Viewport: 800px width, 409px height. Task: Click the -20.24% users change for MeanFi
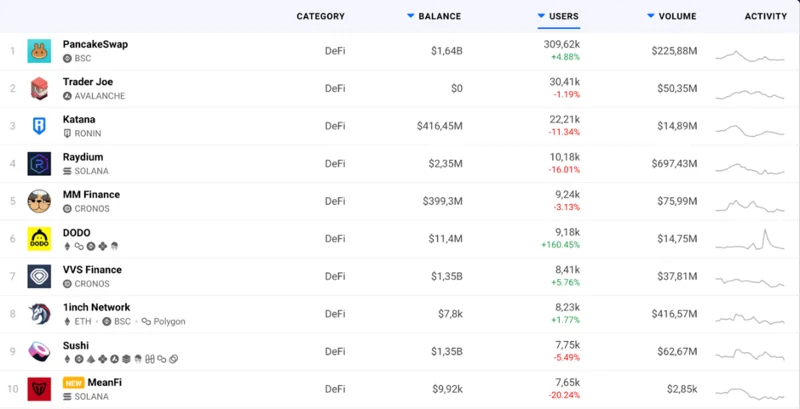(564, 395)
